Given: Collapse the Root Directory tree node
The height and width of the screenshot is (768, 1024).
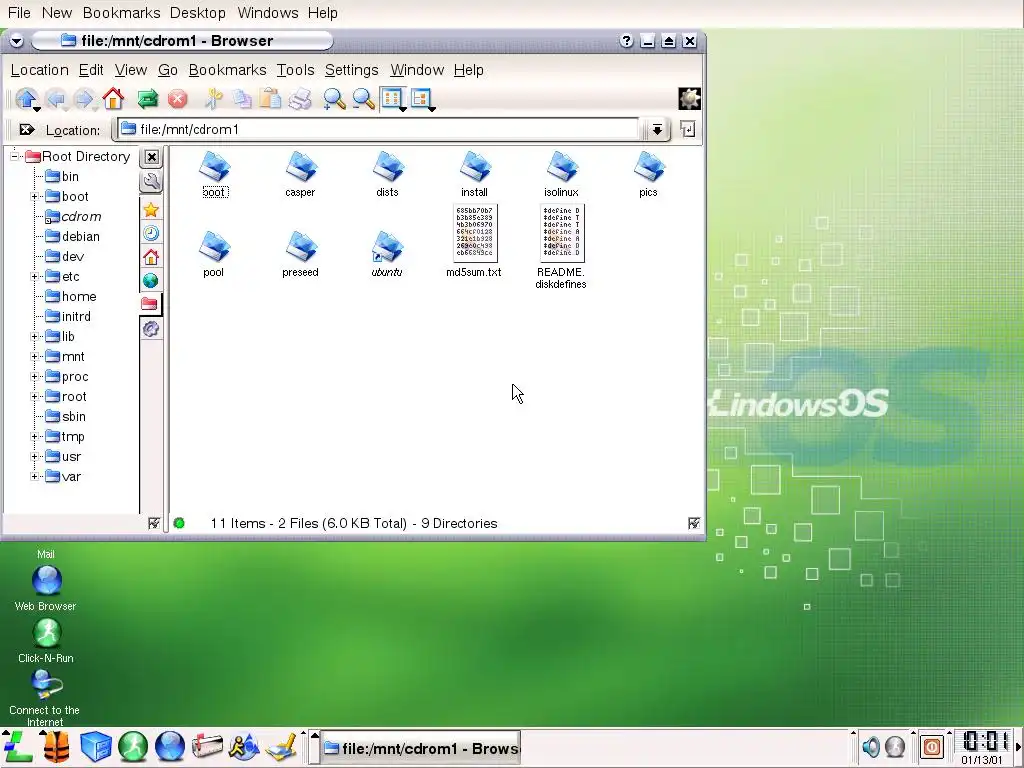Looking at the screenshot, I should pyautogui.click(x=14, y=156).
